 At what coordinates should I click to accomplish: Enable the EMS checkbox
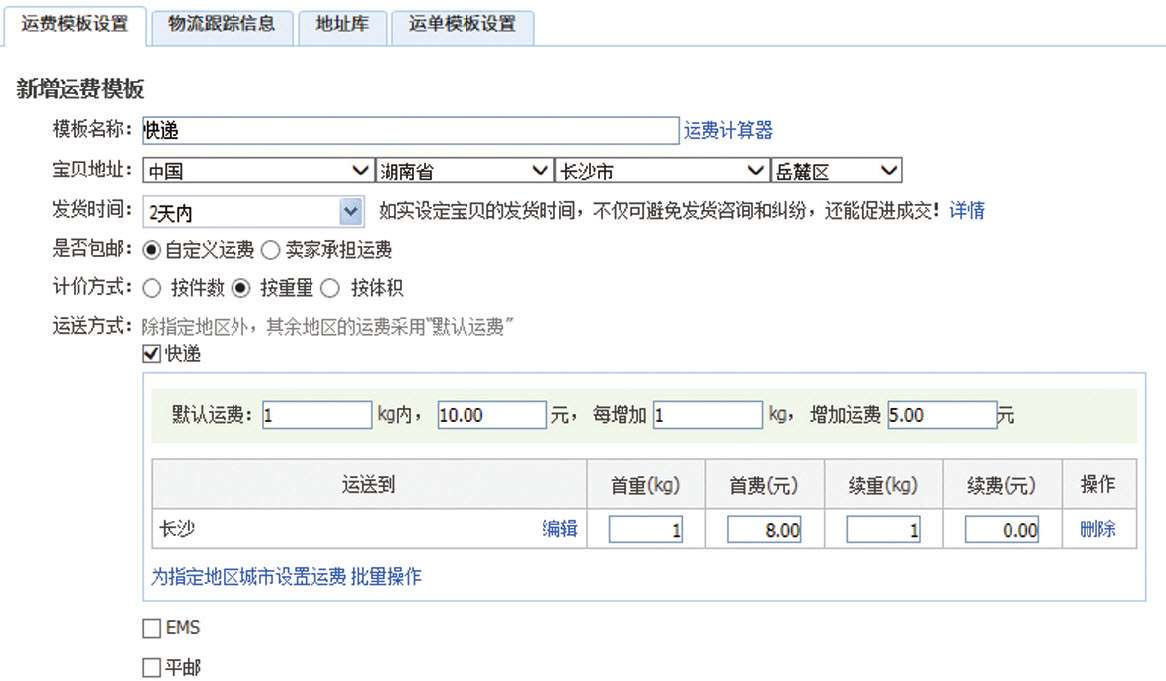coord(151,628)
